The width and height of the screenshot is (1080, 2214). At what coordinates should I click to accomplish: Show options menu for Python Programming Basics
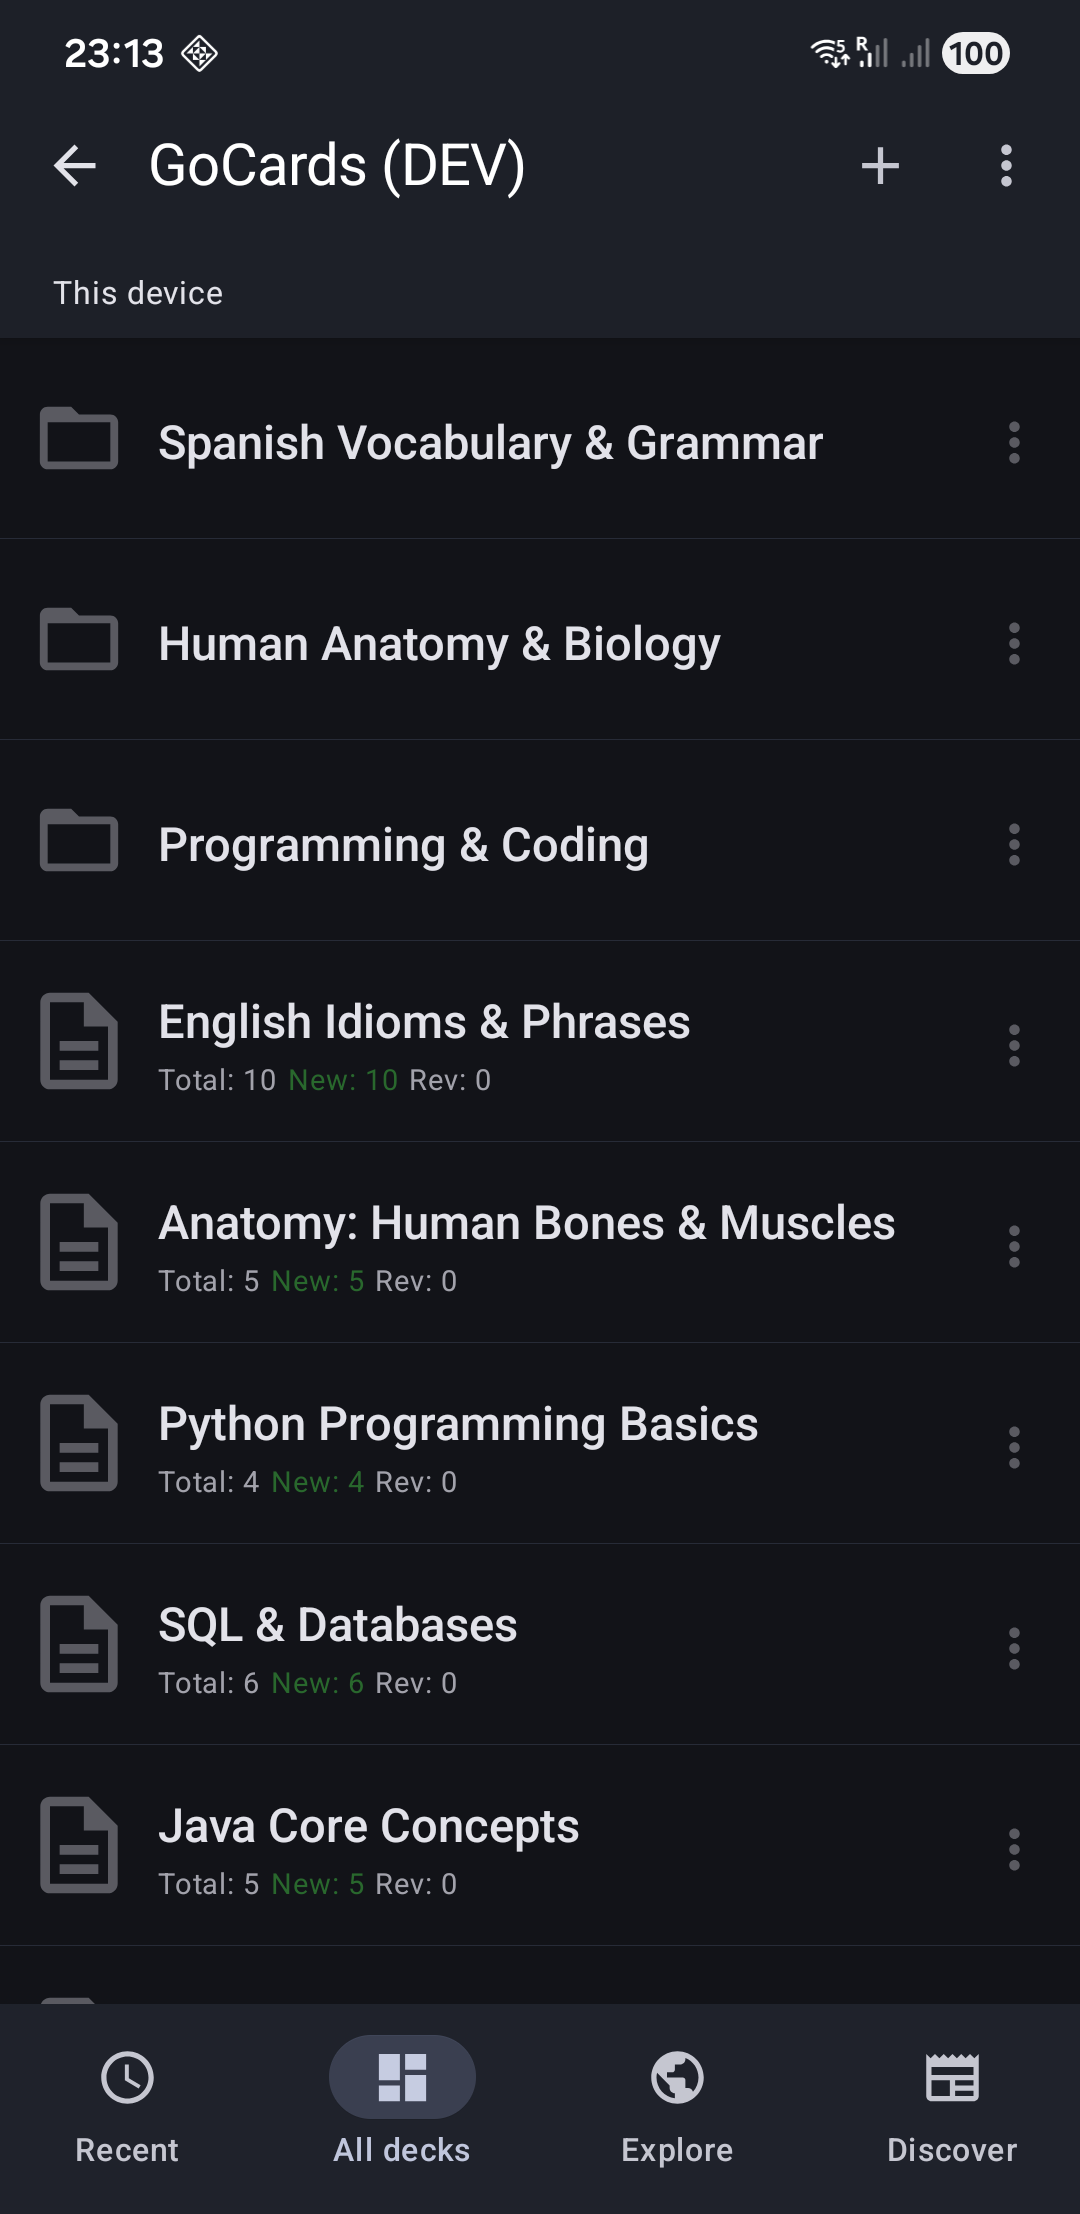pos(1014,1447)
